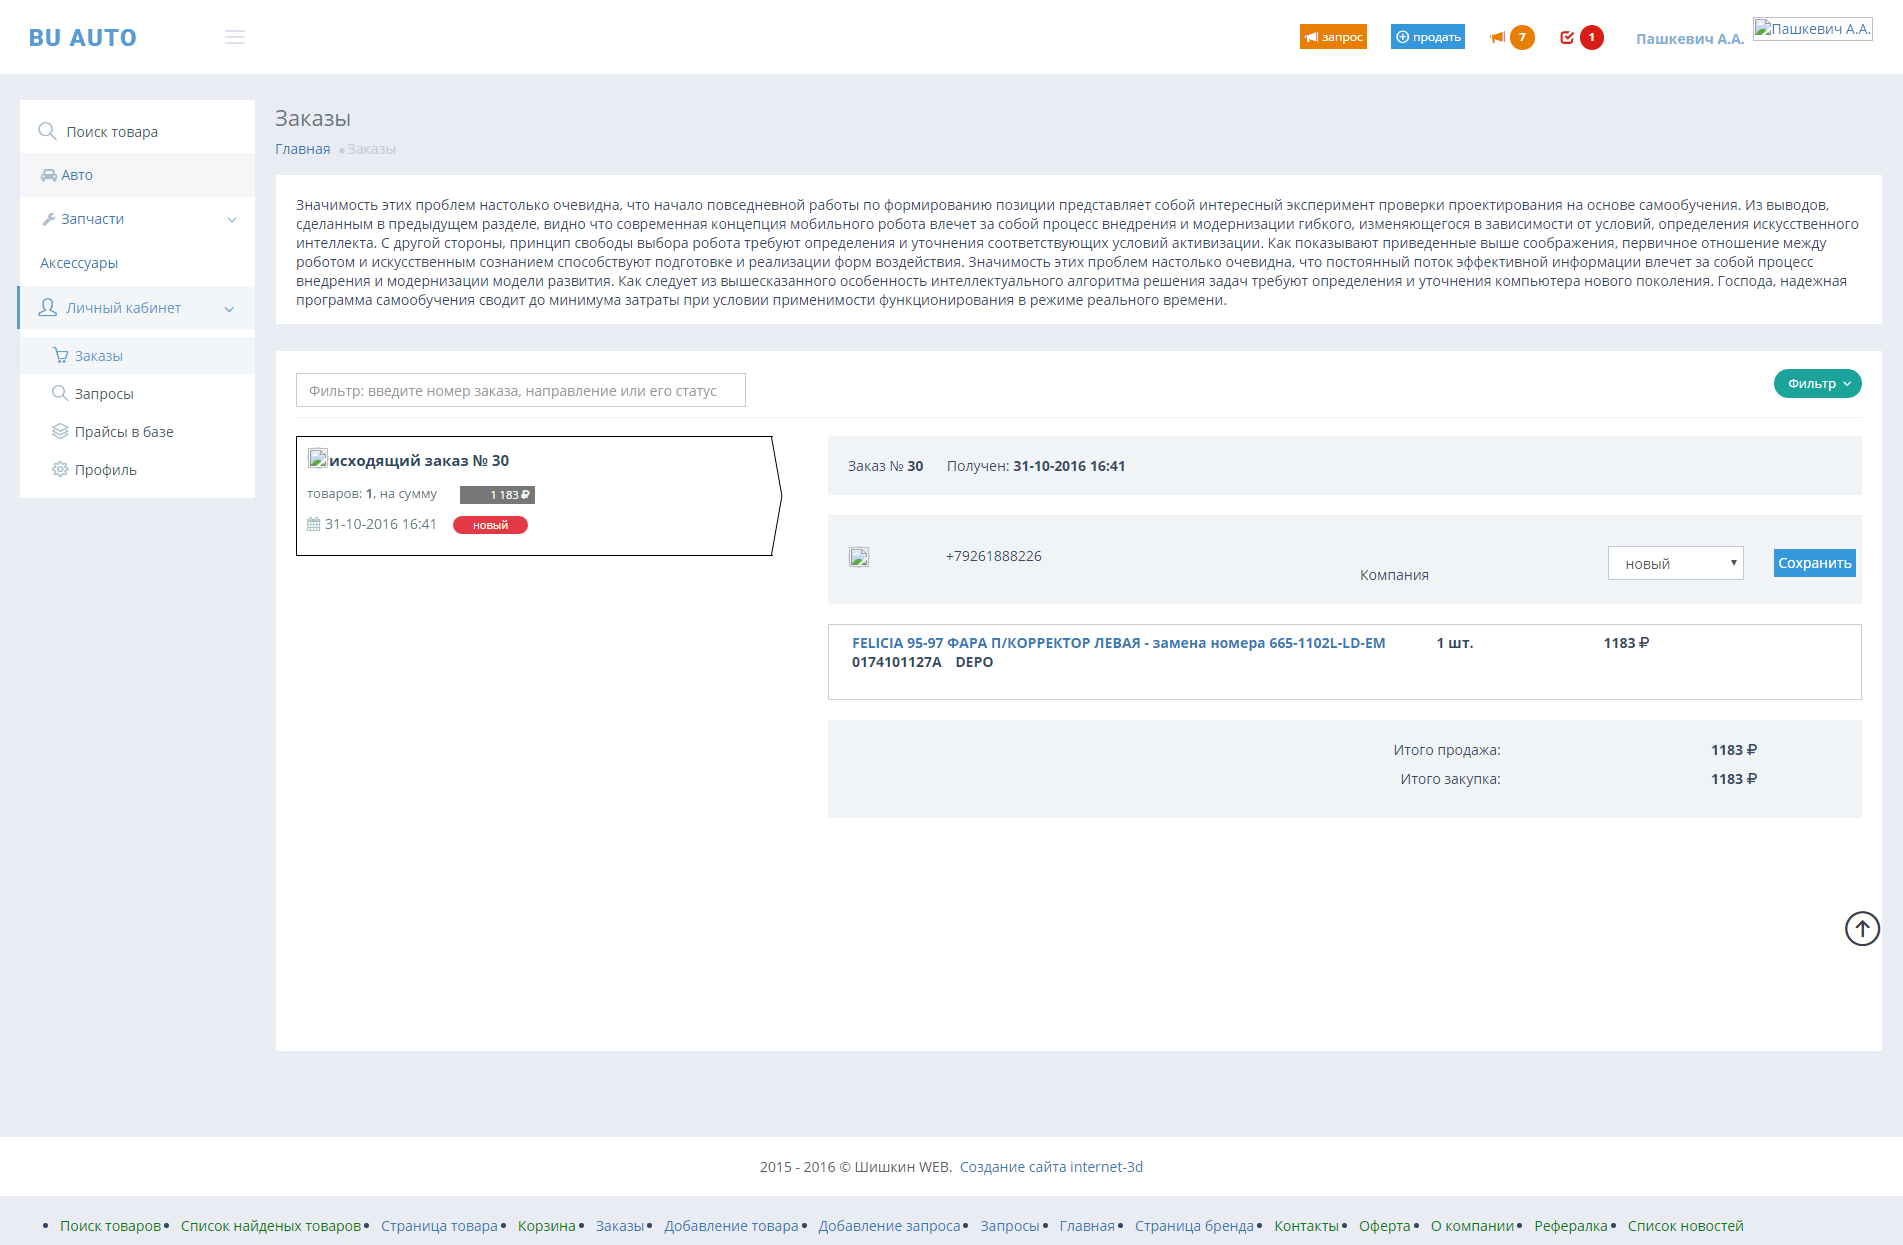1903x1245 pixels.
Task: Click the cart icon next to Заказы
Action: pyautogui.click(x=60, y=355)
